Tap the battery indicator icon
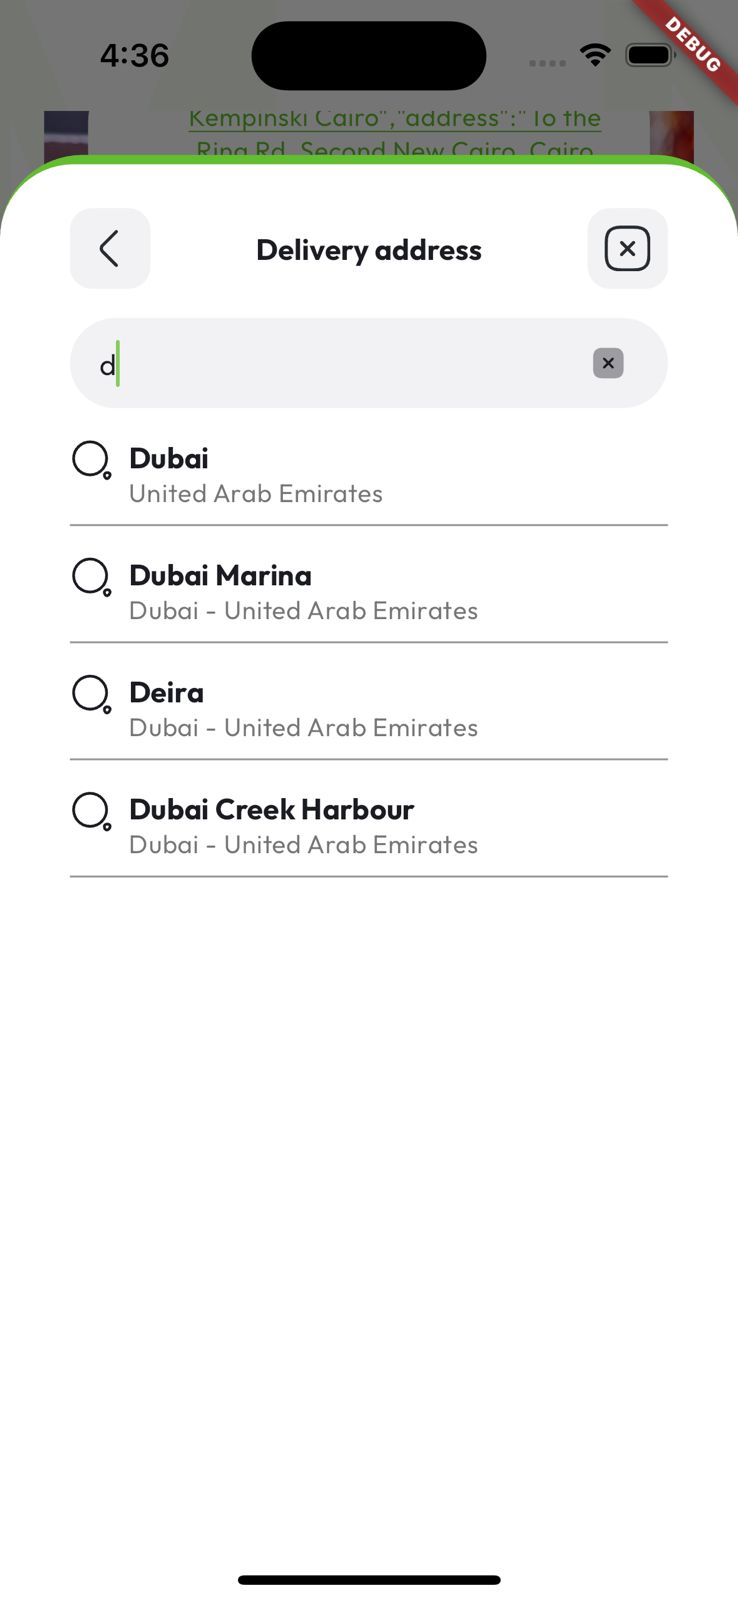738x1600 pixels. pos(651,55)
